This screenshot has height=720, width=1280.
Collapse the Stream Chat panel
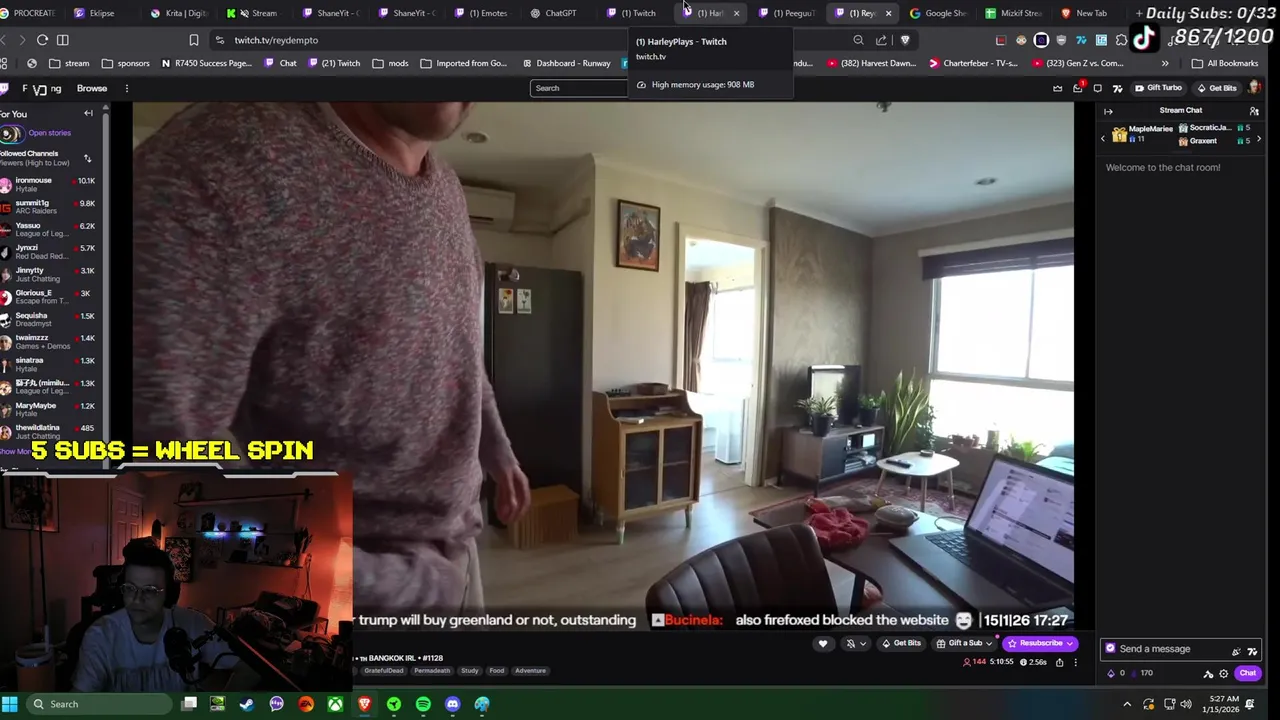coord(1108,111)
